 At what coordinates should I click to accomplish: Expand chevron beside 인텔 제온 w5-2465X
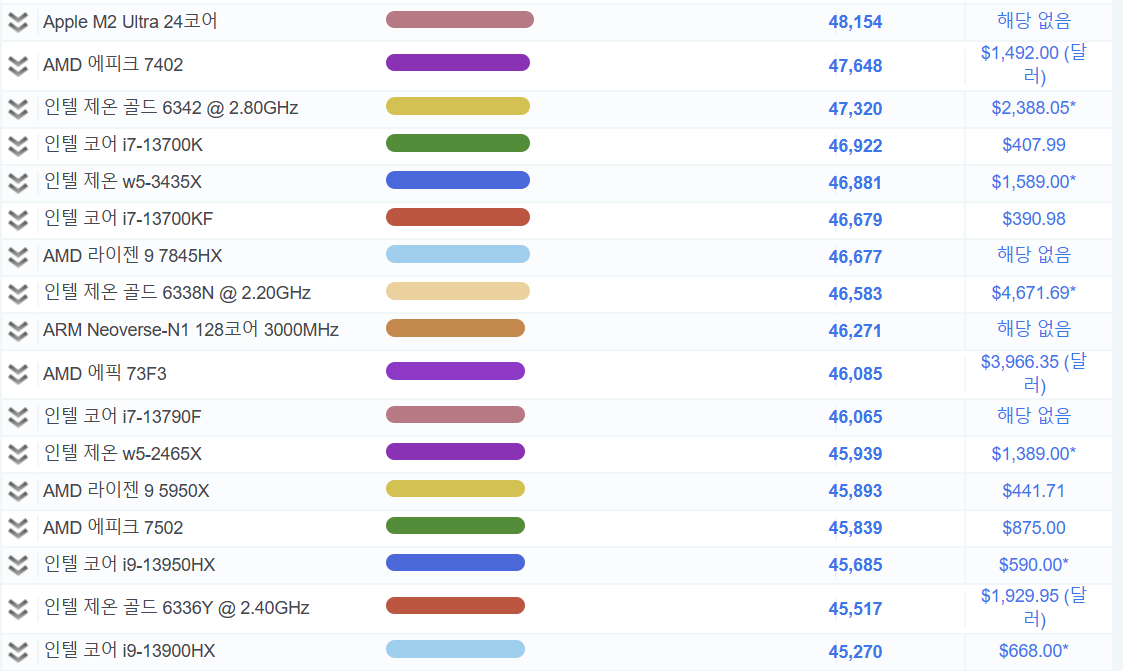point(18,455)
